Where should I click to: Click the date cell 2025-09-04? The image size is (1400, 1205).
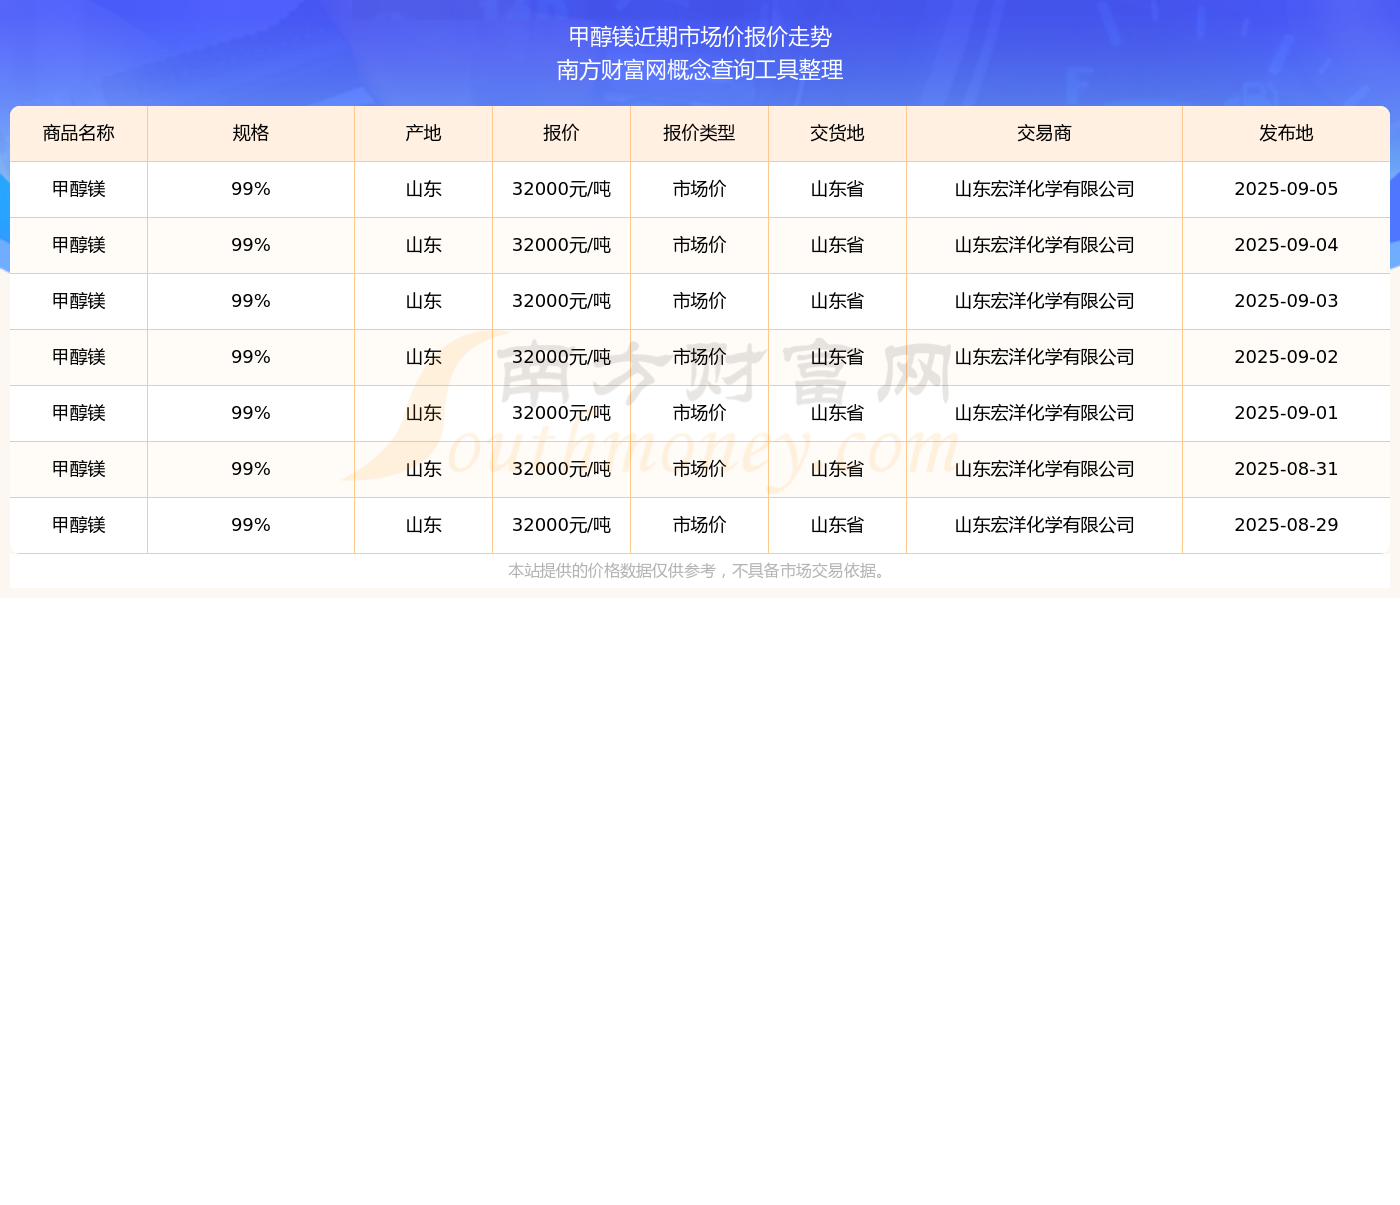(x=1286, y=246)
